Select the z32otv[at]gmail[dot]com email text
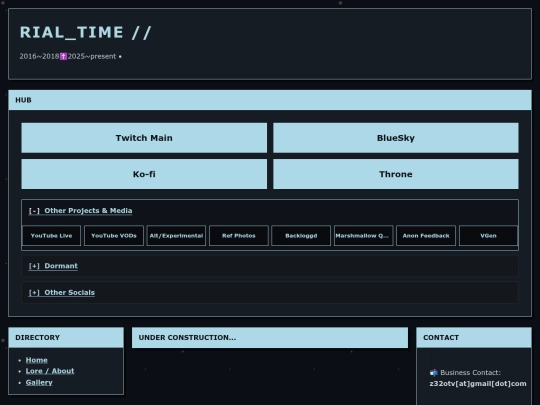Image resolution: width=540 pixels, height=405 pixels. 478,383
